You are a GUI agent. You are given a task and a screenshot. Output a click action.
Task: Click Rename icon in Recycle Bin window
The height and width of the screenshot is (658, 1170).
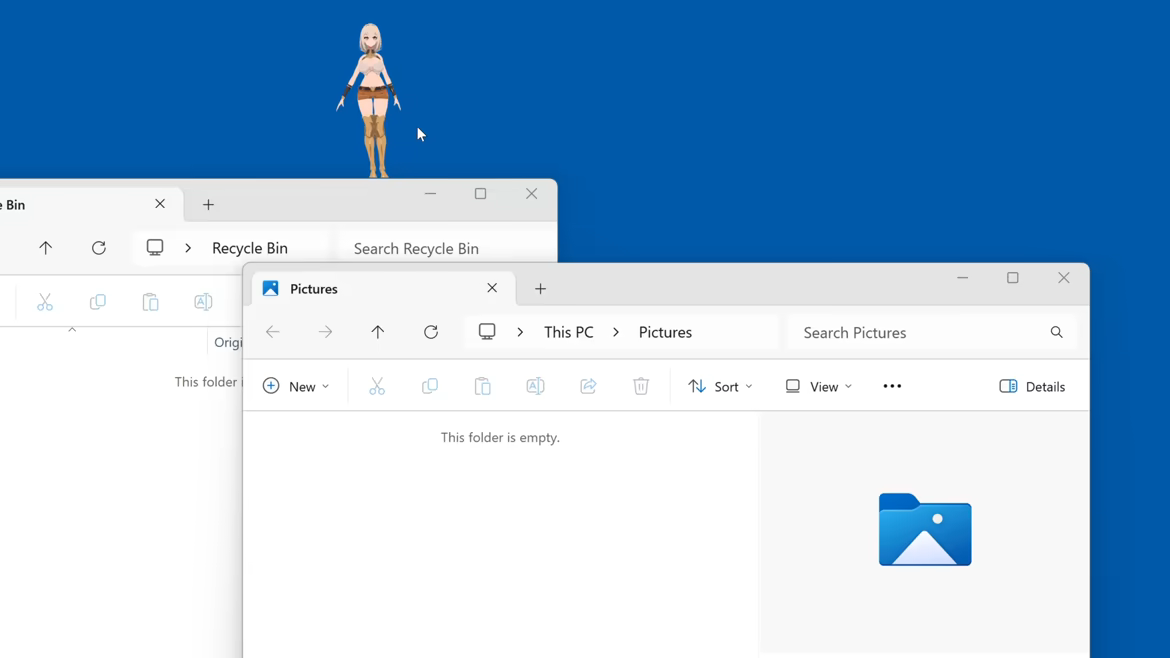tap(203, 302)
